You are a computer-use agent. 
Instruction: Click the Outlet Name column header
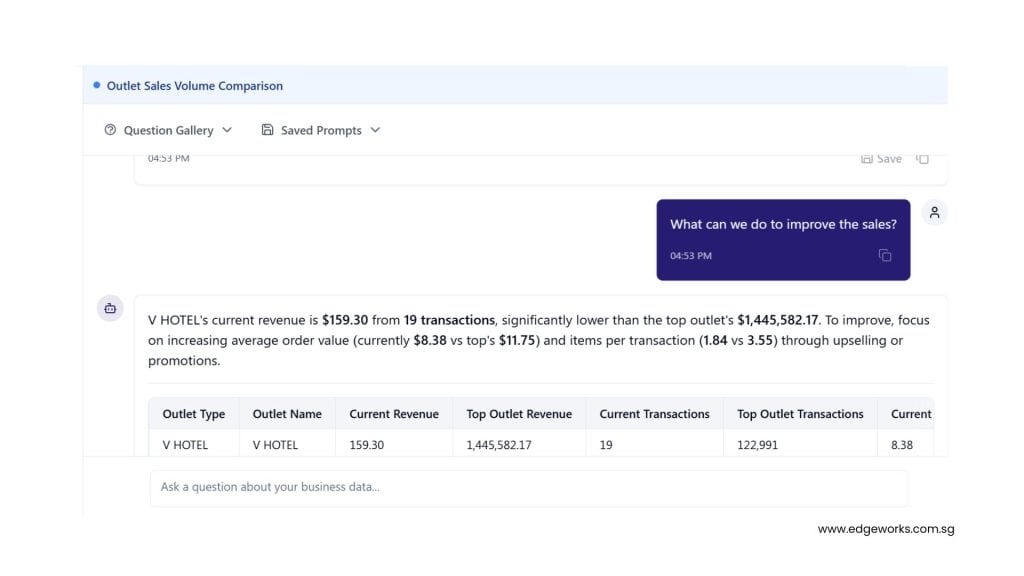point(287,414)
